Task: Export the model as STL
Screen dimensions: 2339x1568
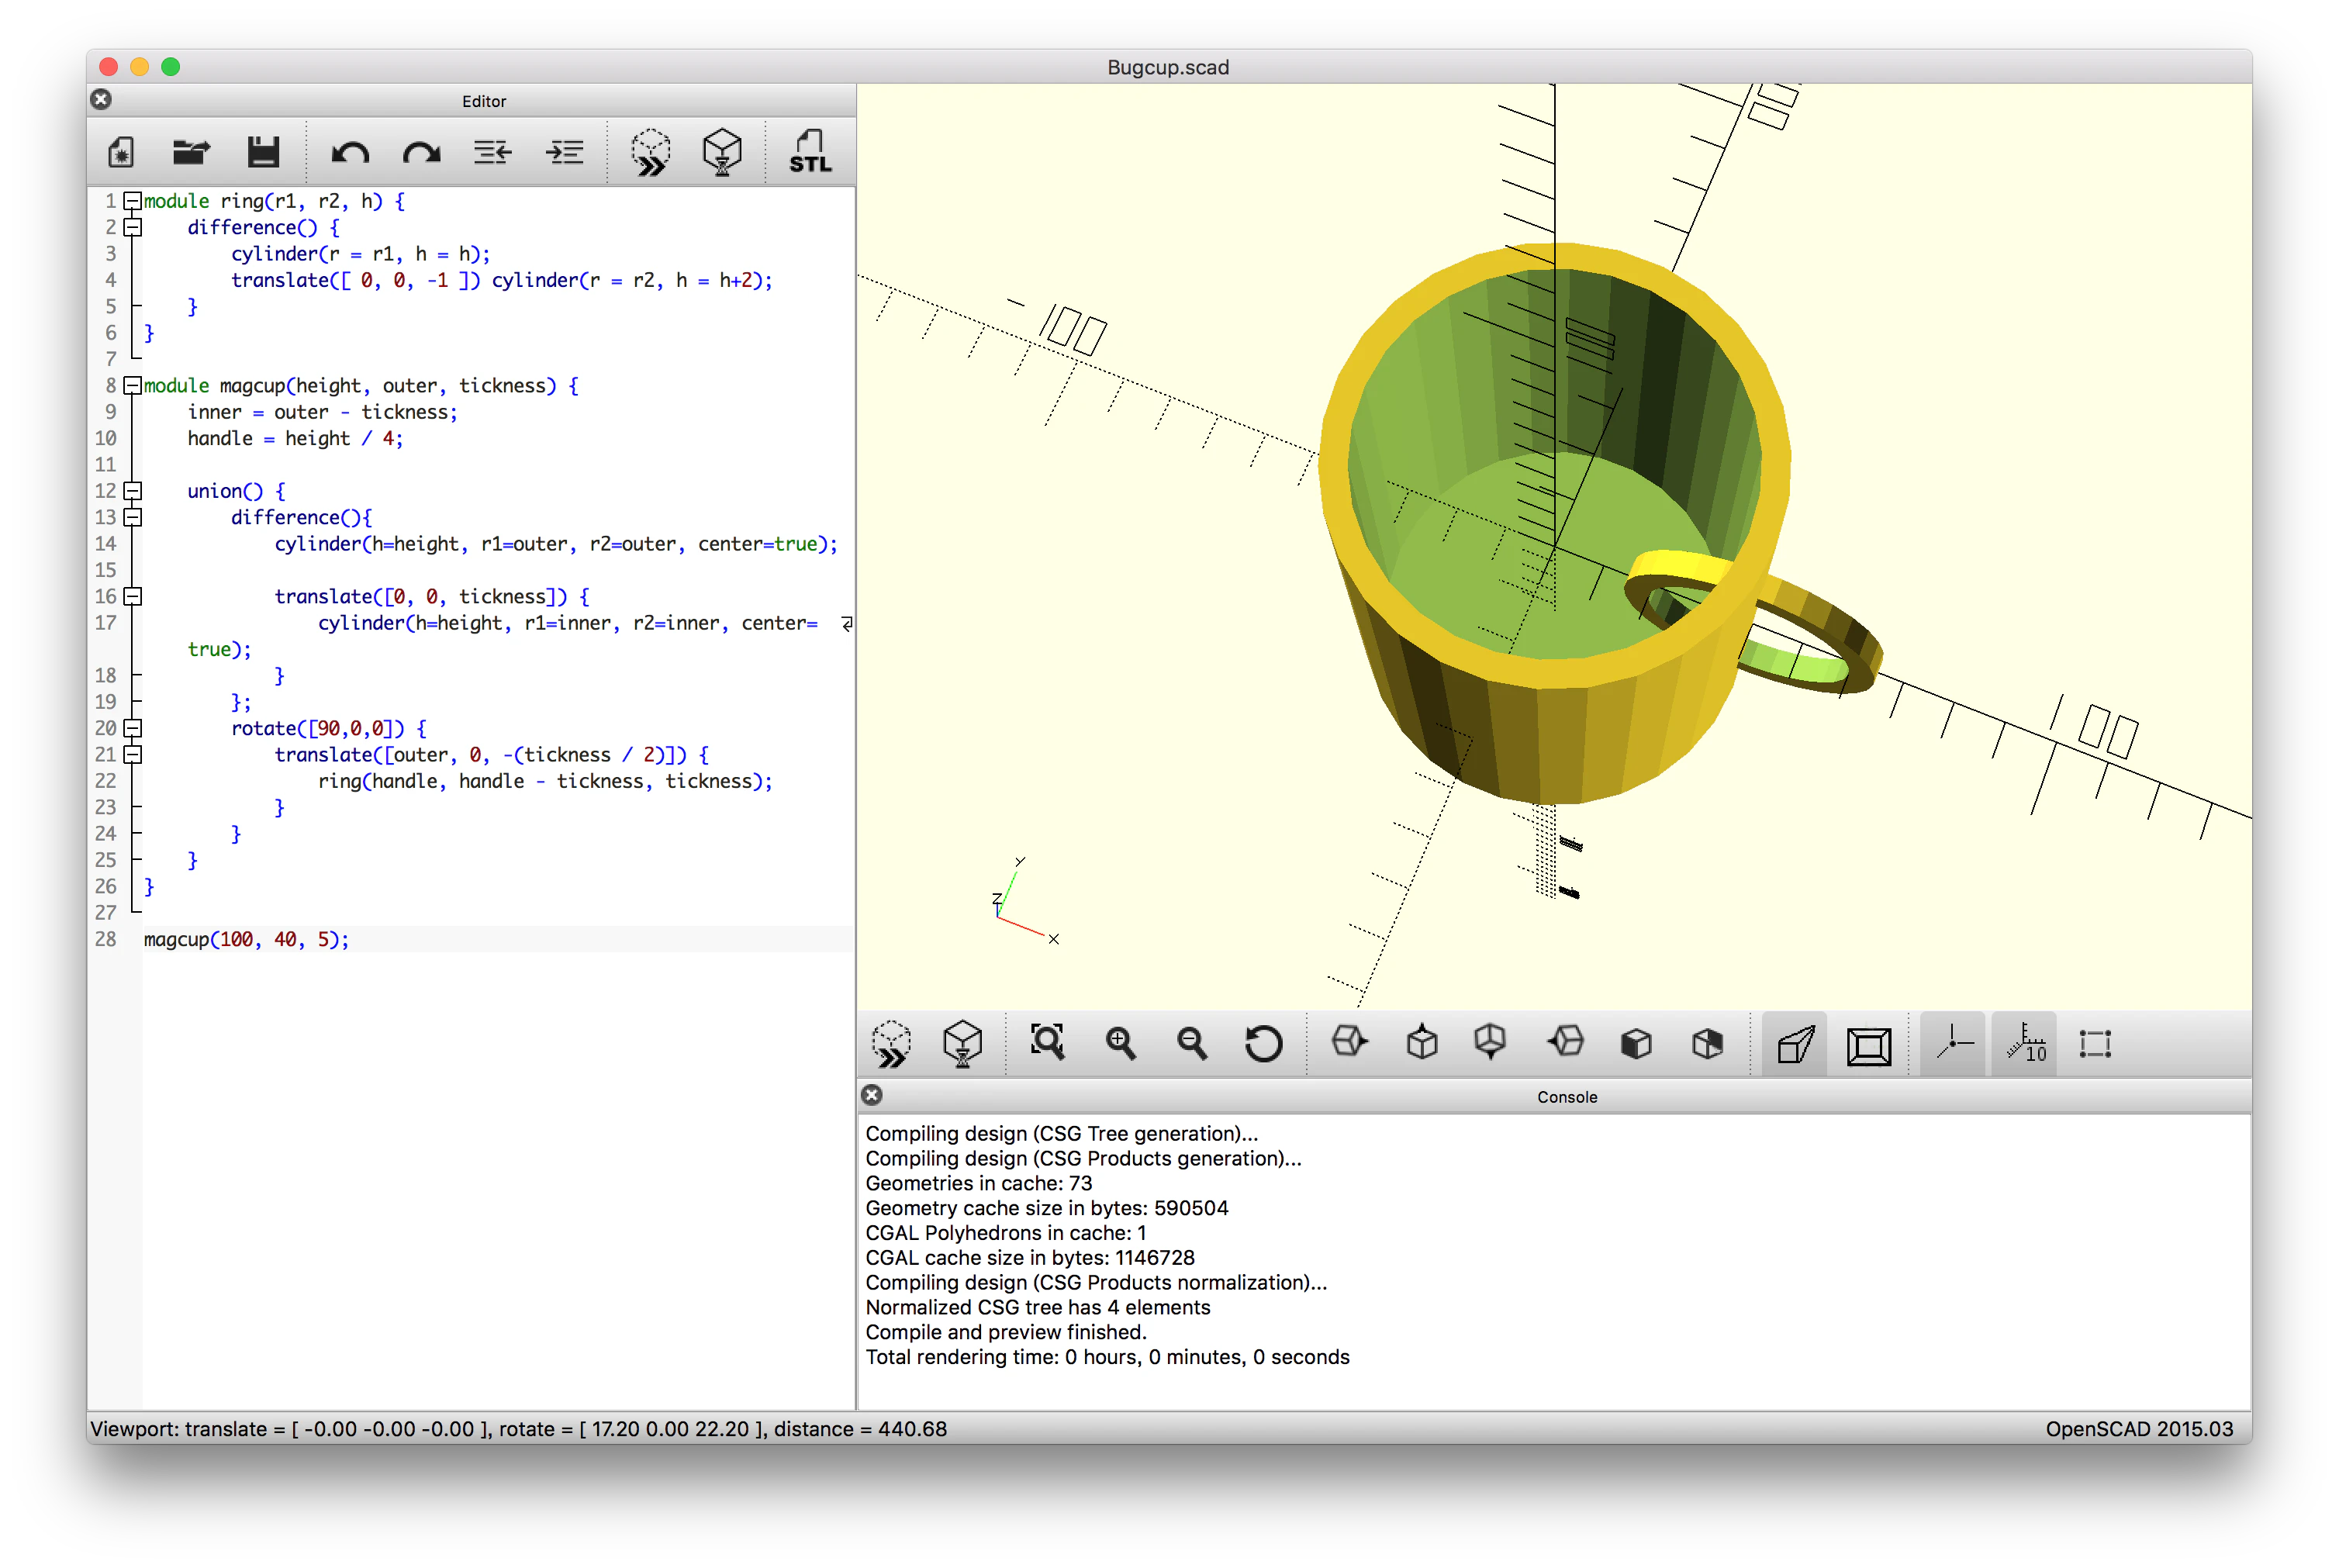Action: [x=809, y=152]
